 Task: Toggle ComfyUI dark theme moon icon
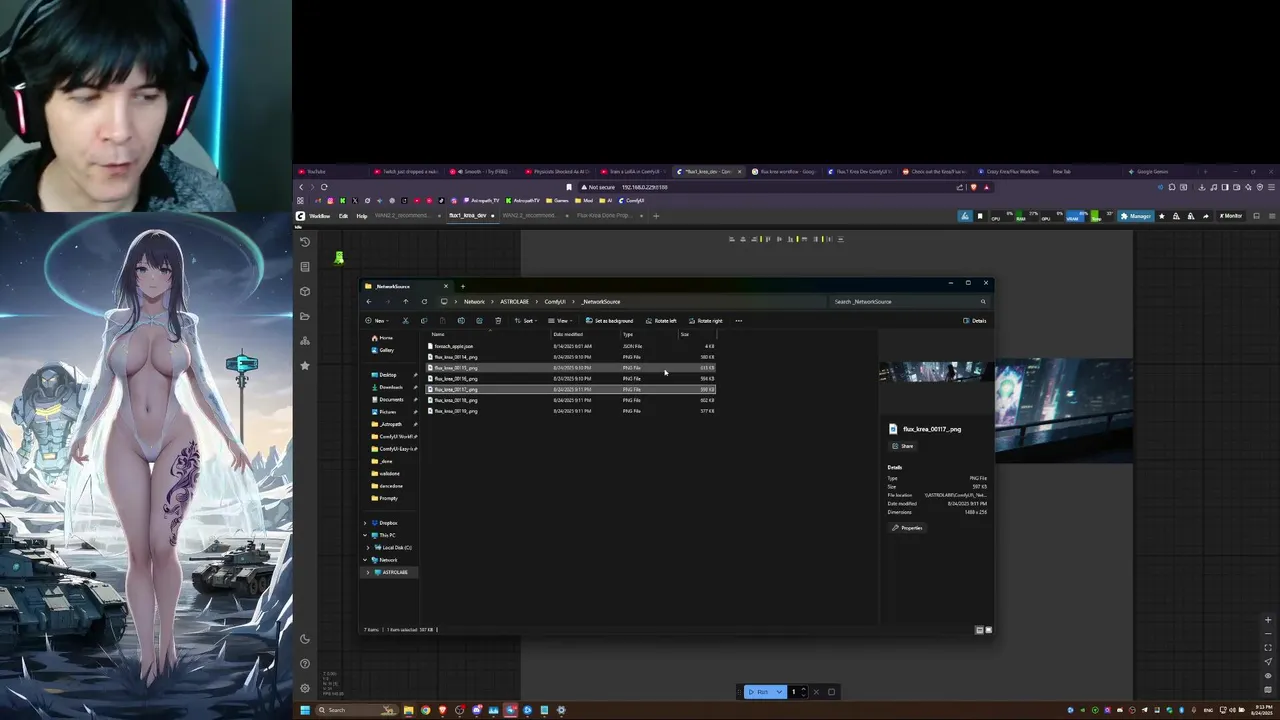pos(305,639)
